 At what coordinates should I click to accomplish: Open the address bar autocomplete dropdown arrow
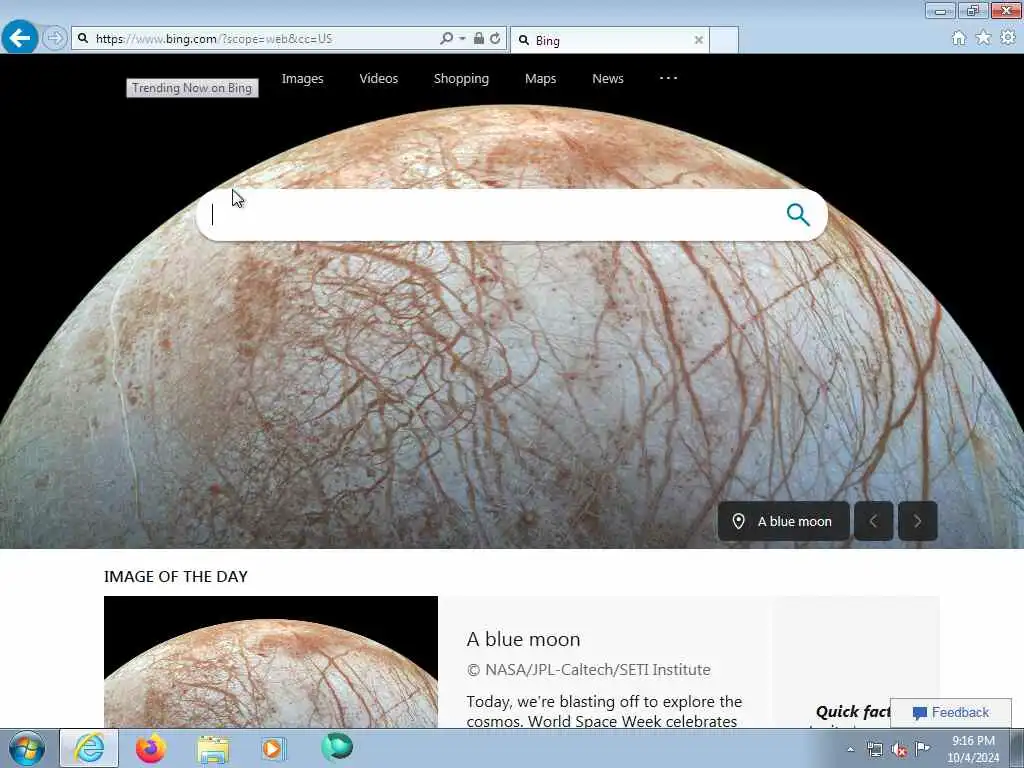[x=462, y=39]
